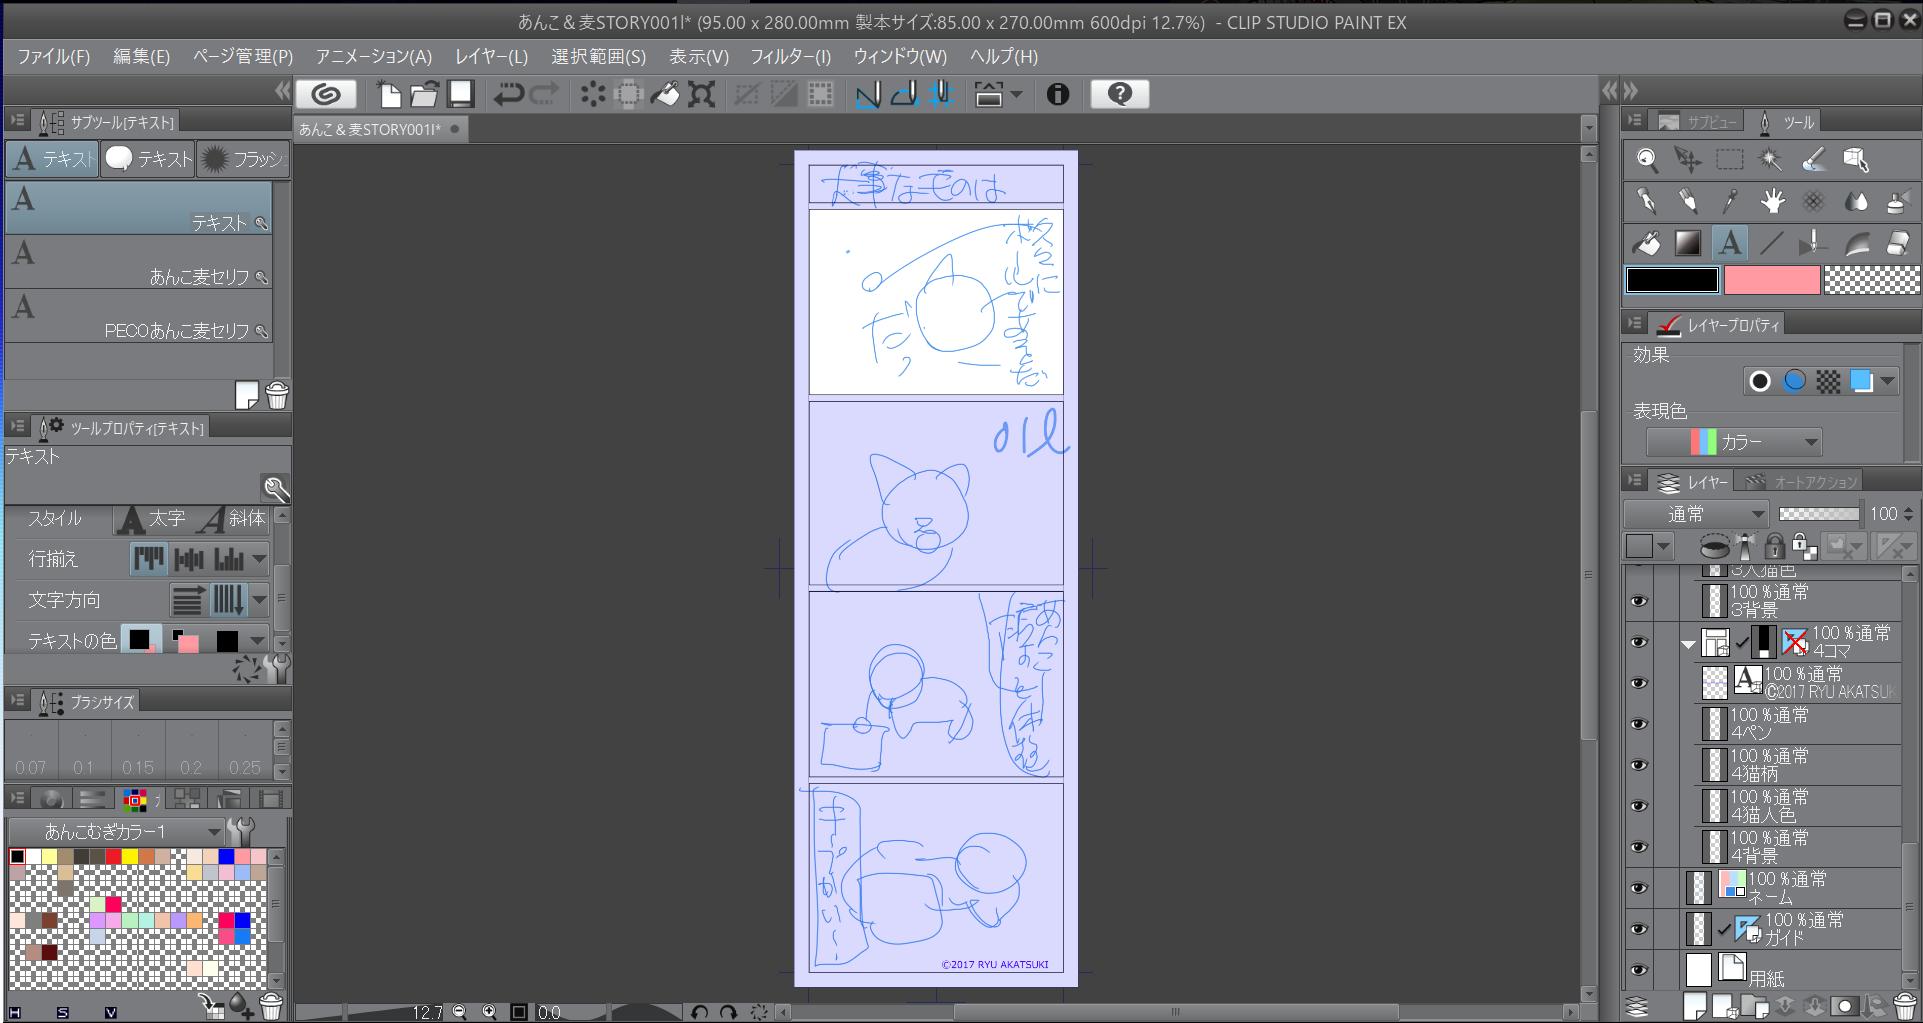Toggle 太字 bold style

[150, 519]
